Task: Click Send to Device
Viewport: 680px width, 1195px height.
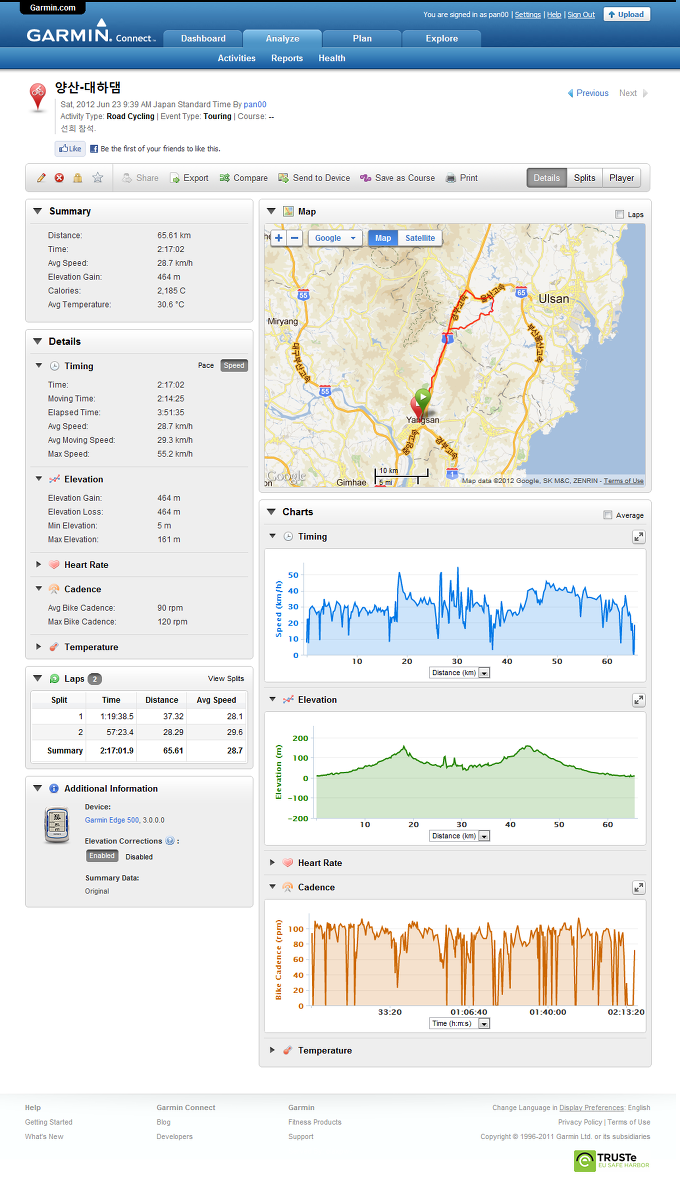Action: coord(314,178)
